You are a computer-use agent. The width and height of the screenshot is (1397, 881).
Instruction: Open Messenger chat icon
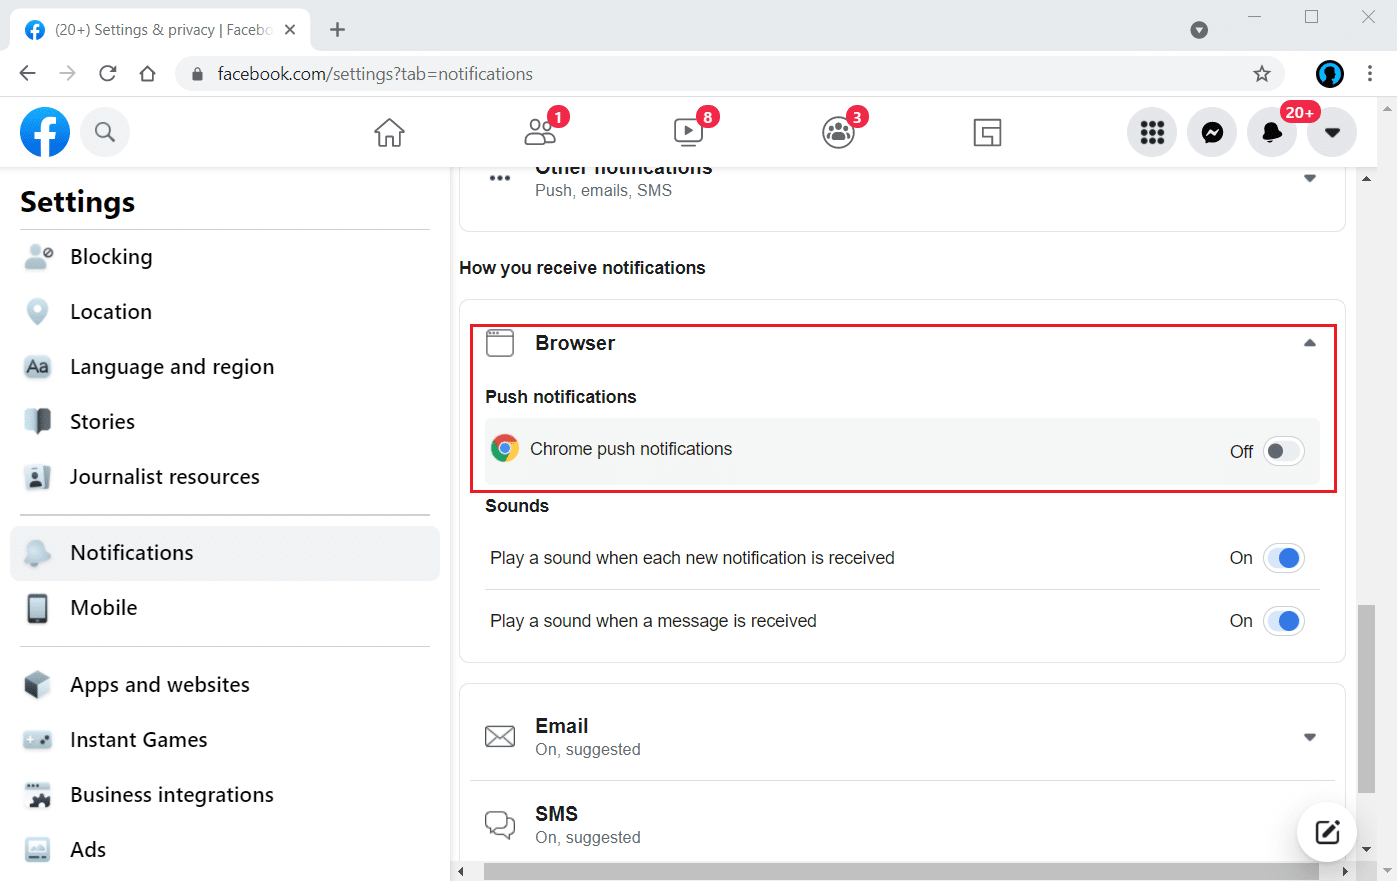[1212, 132]
